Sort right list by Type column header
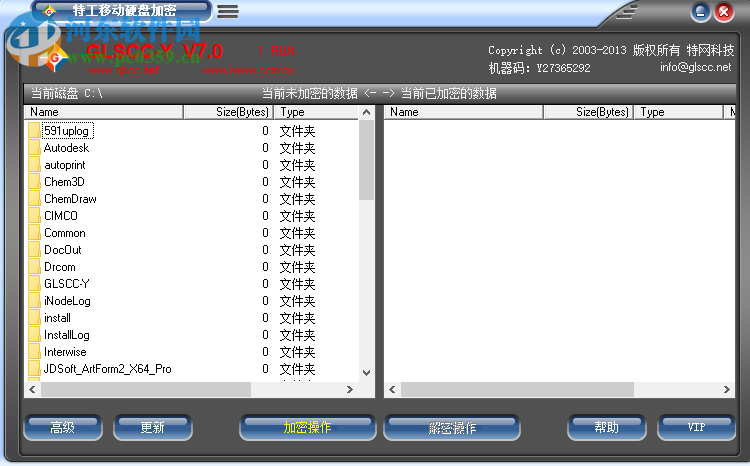This screenshot has width=750, height=466. [x=679, y=112]
